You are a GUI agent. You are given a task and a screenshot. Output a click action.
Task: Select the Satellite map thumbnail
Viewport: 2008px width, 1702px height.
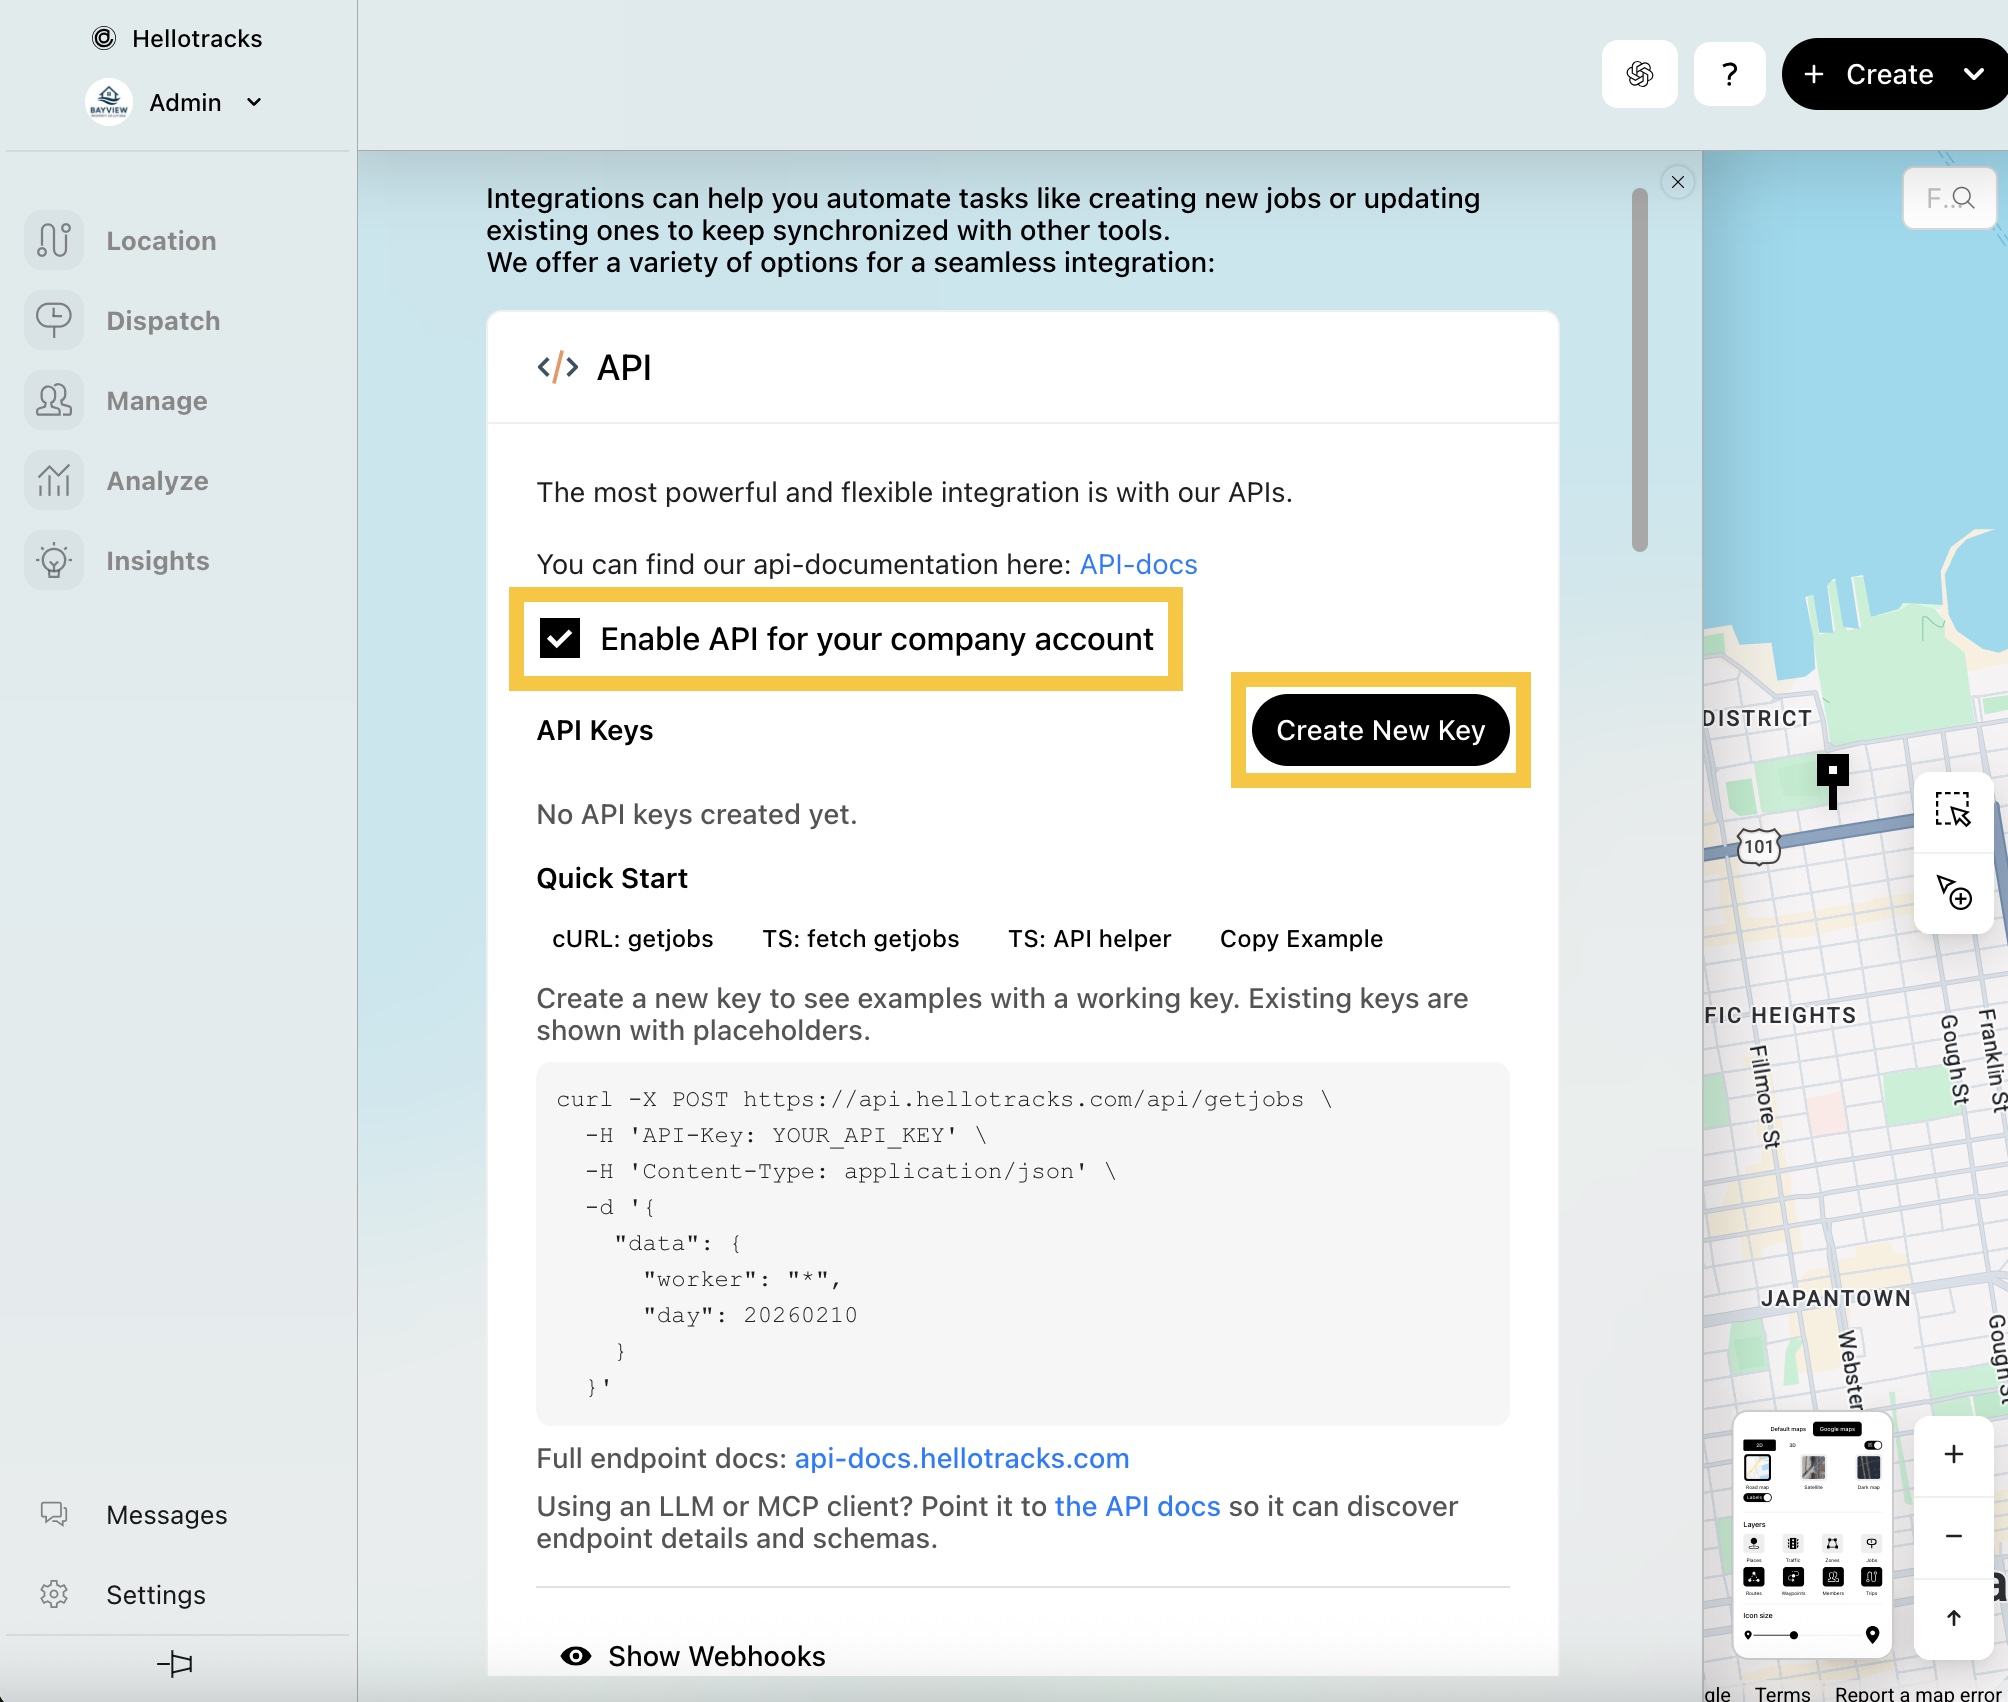1813,1467
